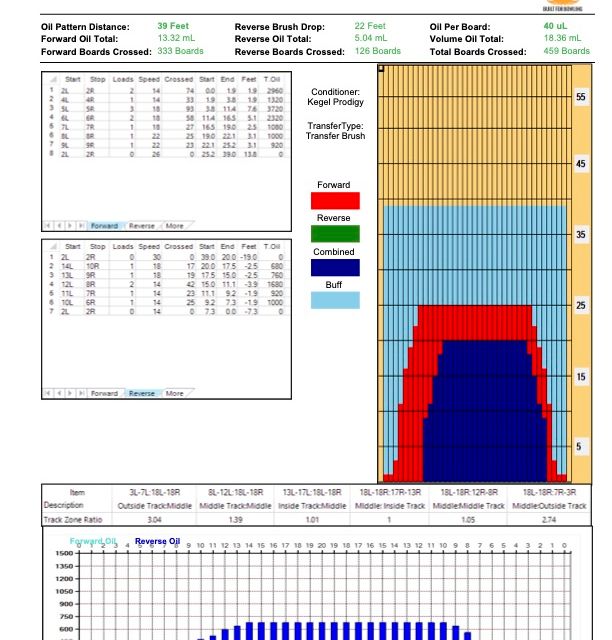Select the Loads column header in bottom table
Image resolution: width=612 pixels, height=640 pixels.
point(123,247)
